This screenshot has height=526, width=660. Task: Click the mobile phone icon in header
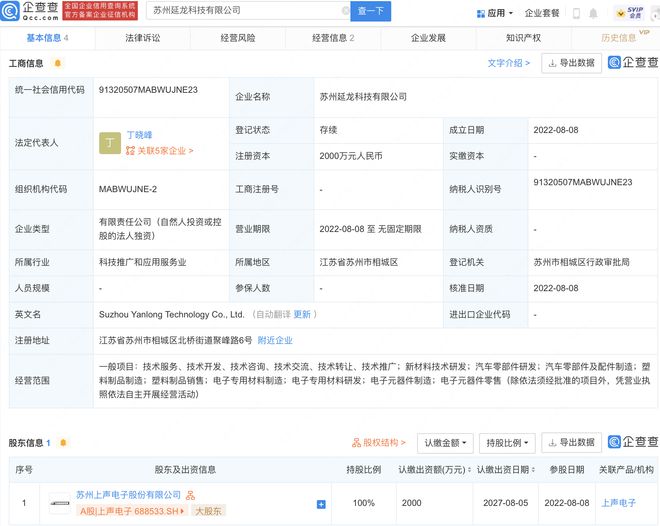(576, 13)
